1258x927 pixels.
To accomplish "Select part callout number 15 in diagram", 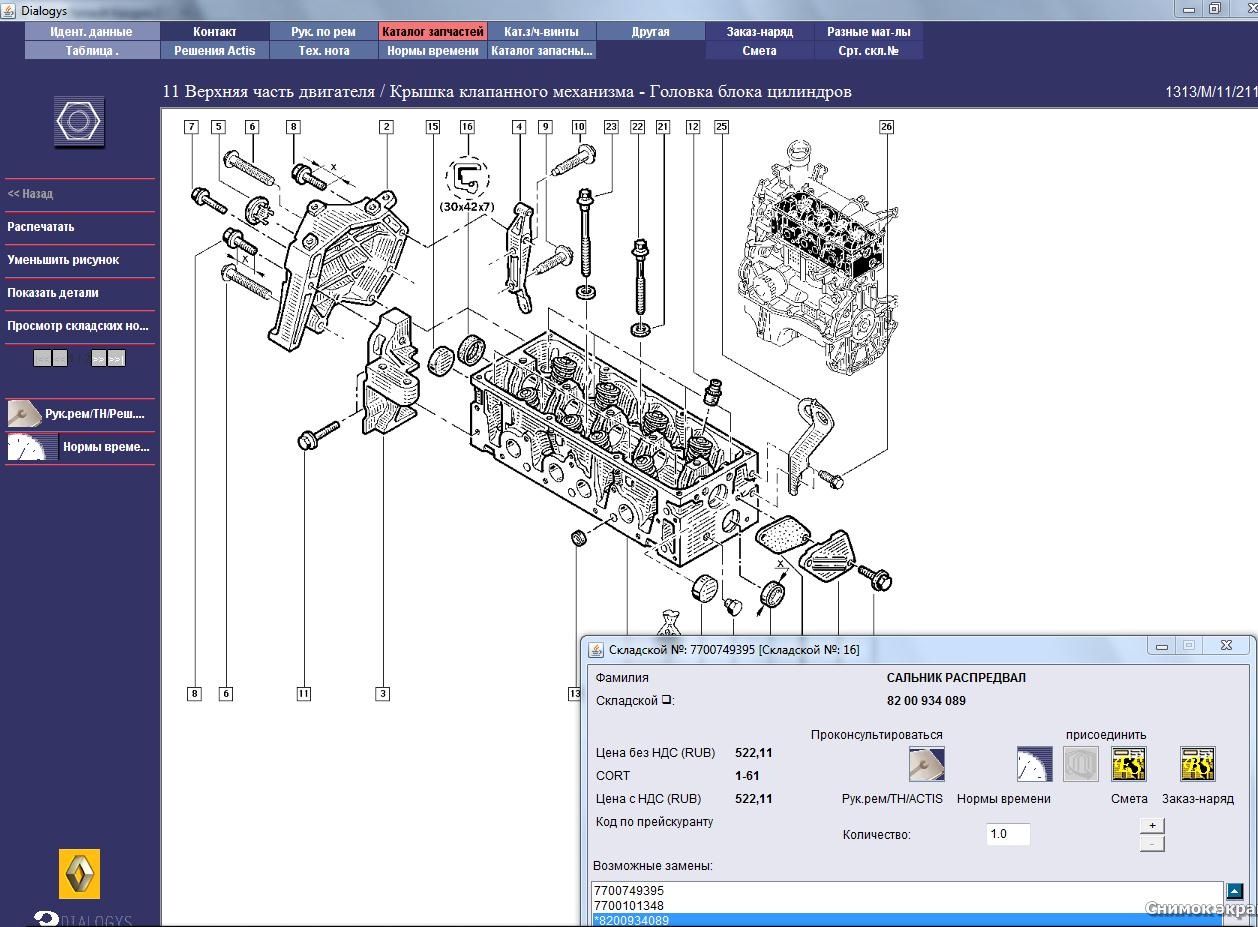I will click(433, 127).
